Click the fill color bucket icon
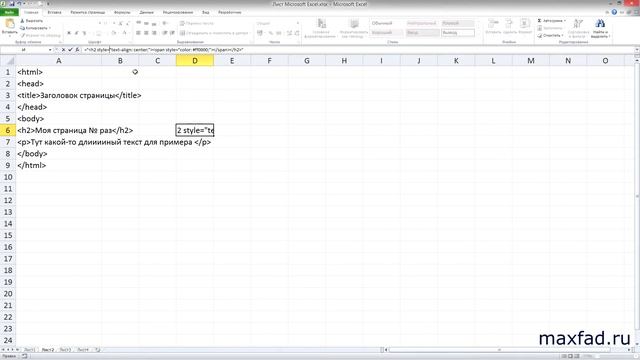This screenshot has width=640, height=360. click(x=114, y=33)
